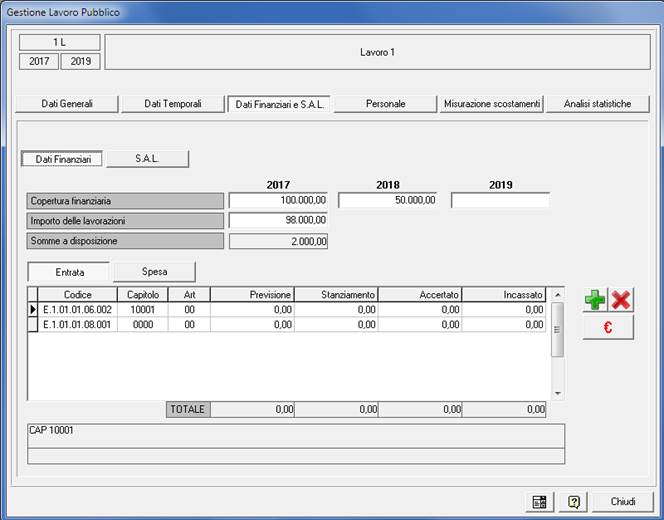This screenshot has height=520, width=664.
Task: Switch to the Dati Generali tab
Action: tap(66, 104)
